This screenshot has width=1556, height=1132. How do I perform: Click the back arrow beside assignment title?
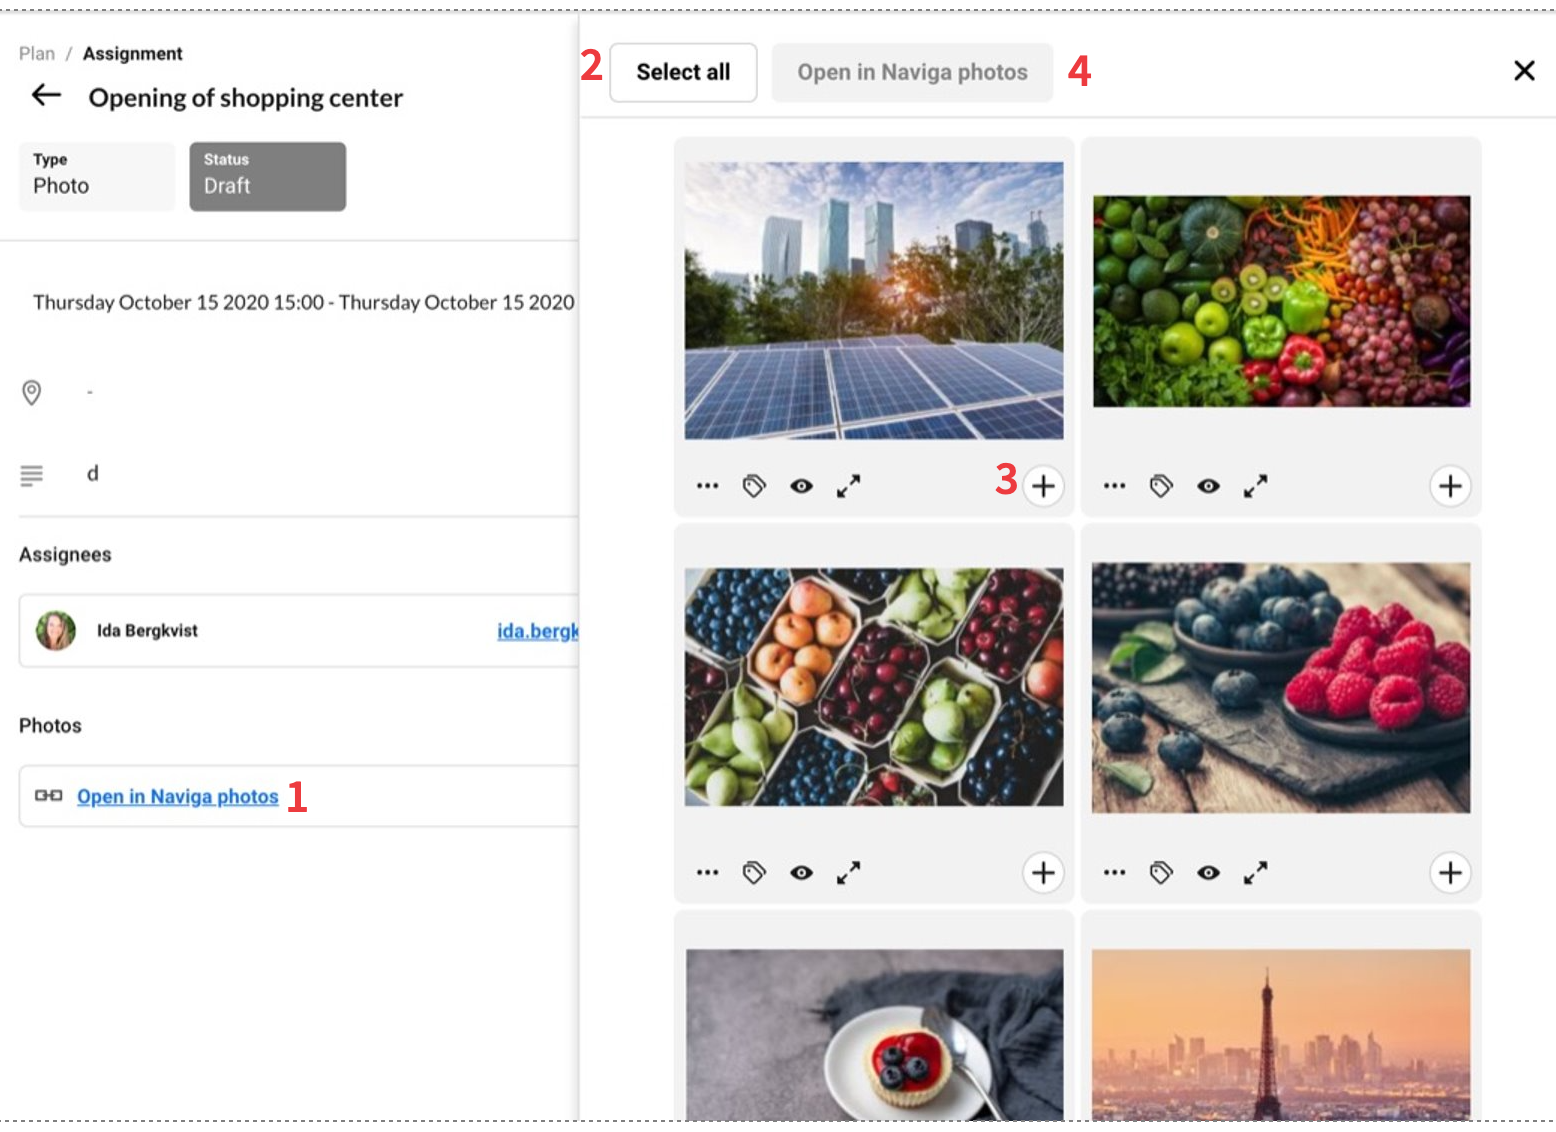coord(46,96)
